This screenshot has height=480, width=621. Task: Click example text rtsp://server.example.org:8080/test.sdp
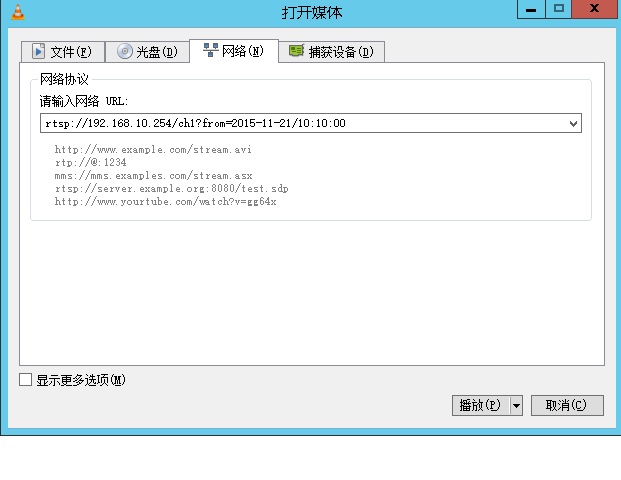pyautogui.click(x=171, y=189)
